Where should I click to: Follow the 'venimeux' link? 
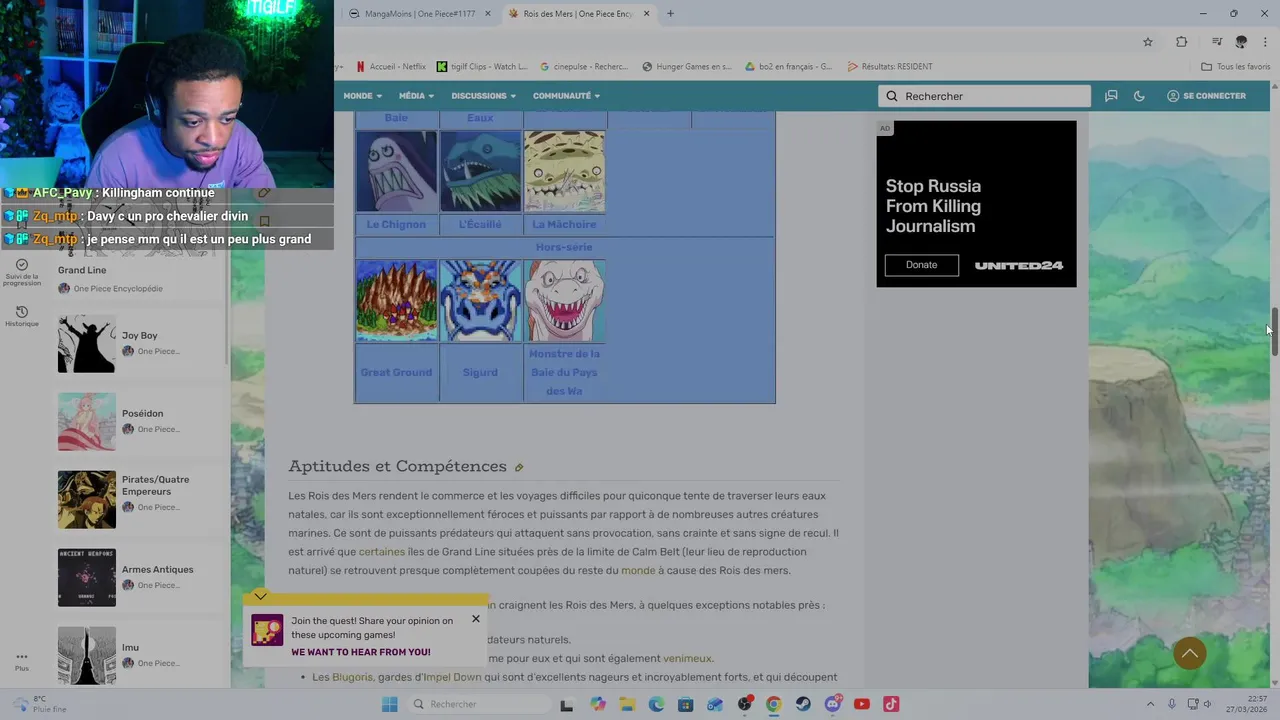(x=687, y=659)
